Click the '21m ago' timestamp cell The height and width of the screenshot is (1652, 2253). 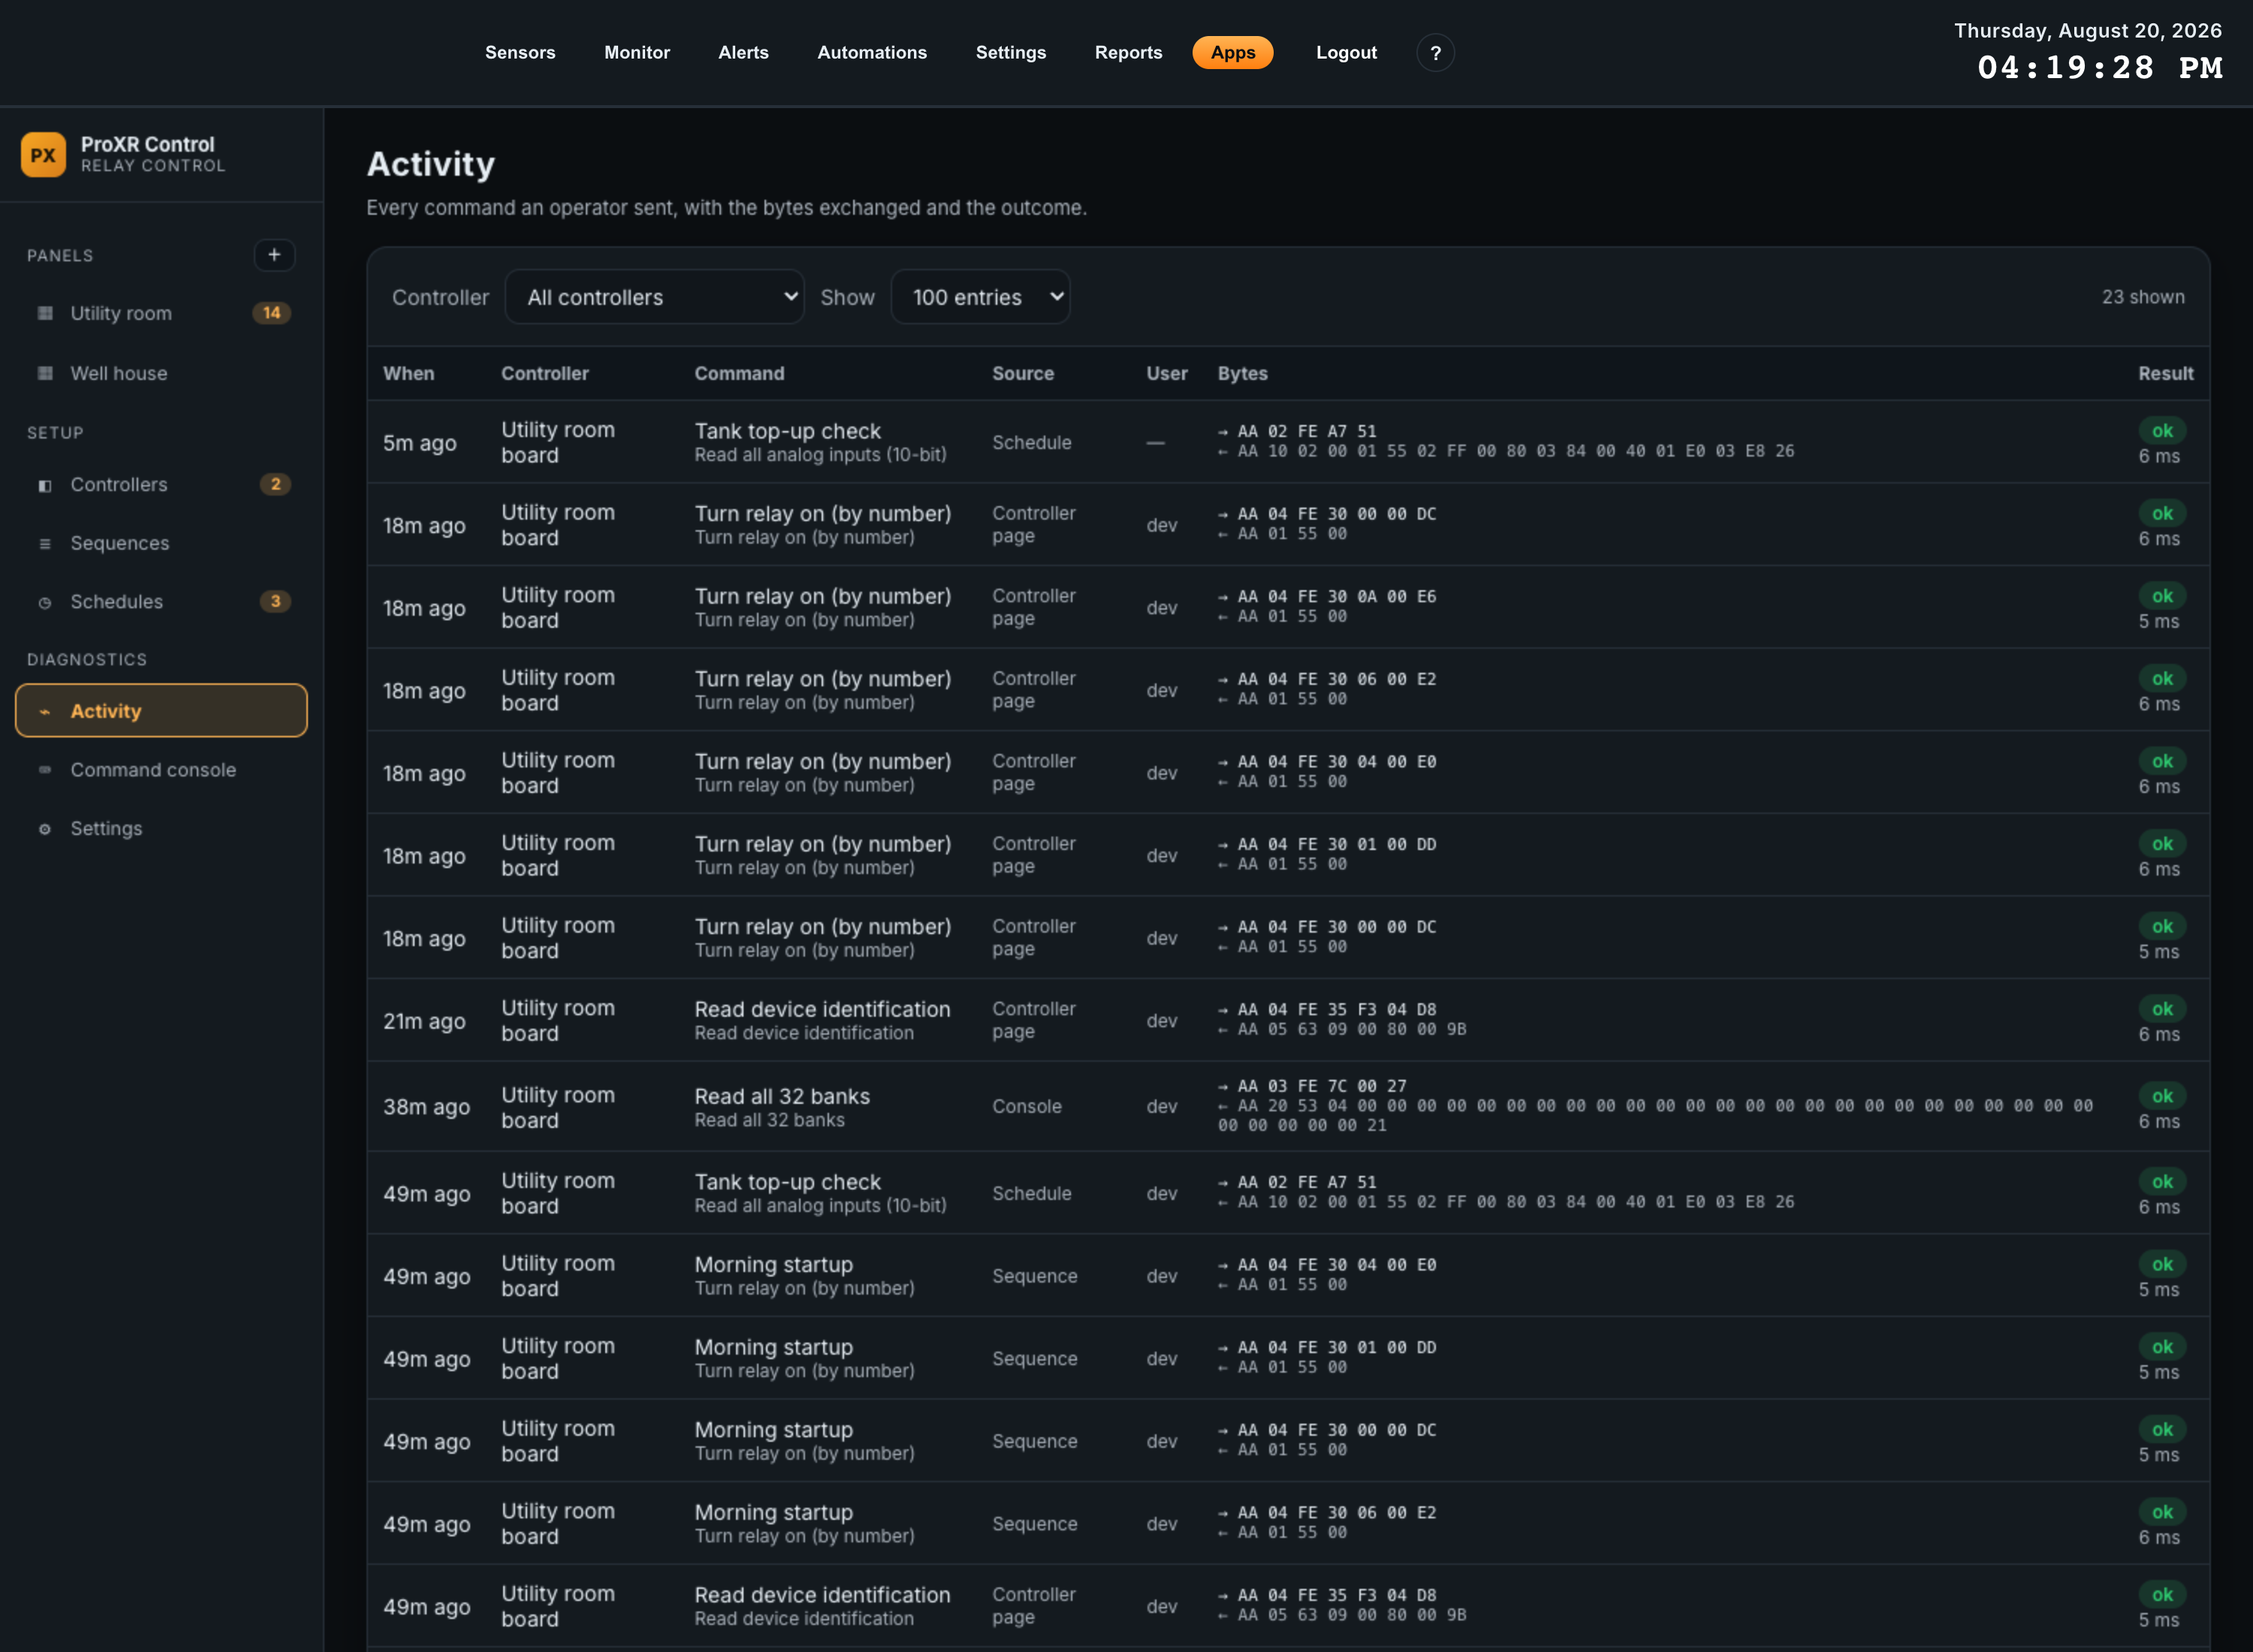point(424,1021)
